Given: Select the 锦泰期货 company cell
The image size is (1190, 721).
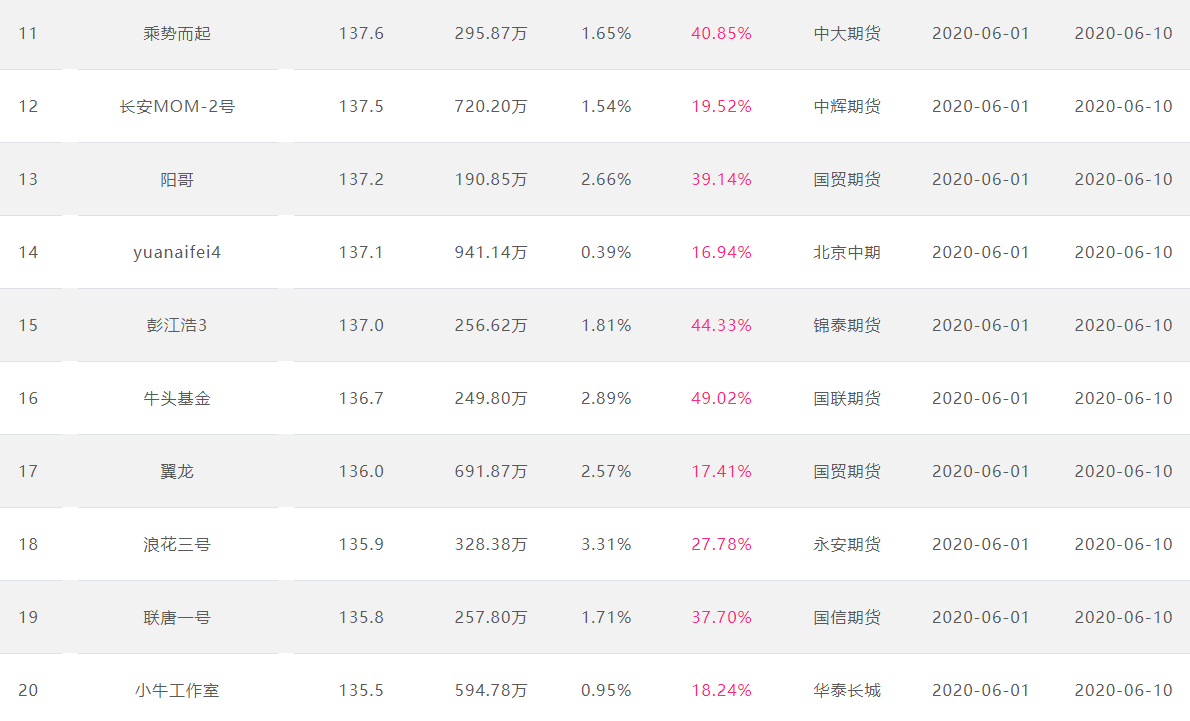Looking at the screenshot, I should point(847,325).
